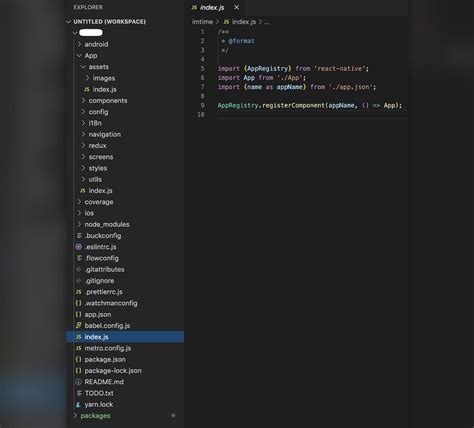
Task: Open the .gitignore file
Action: click(x=99, y=281)
